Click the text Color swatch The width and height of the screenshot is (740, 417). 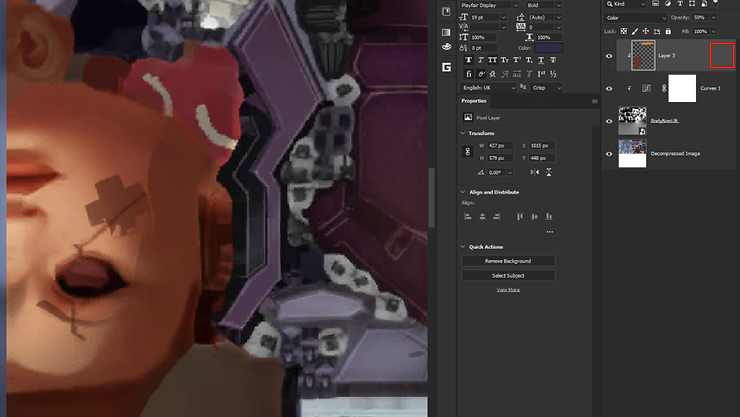(549, 48)
